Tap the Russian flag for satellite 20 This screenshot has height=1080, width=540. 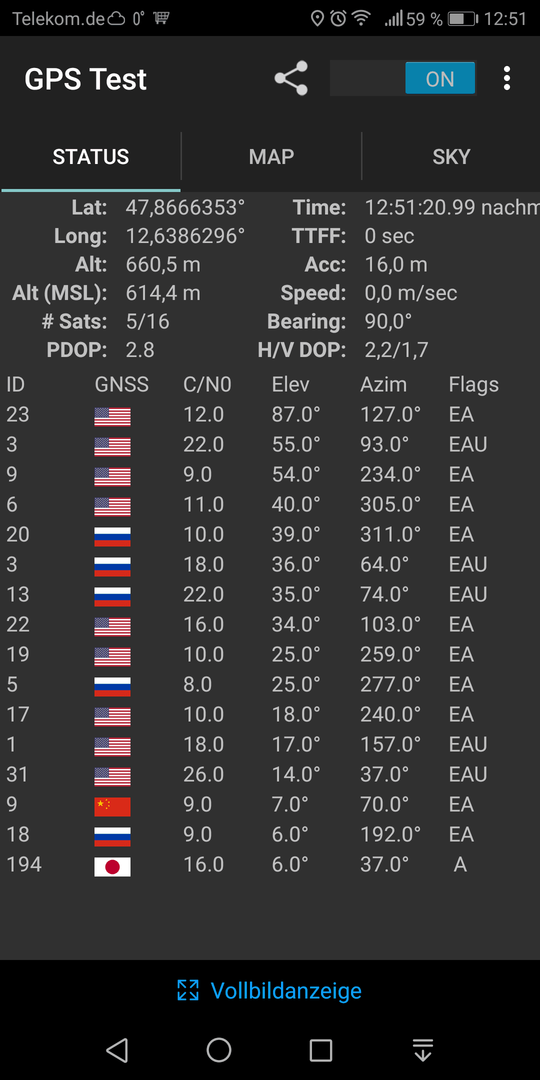pyautogui.click(x=112, y=536)
